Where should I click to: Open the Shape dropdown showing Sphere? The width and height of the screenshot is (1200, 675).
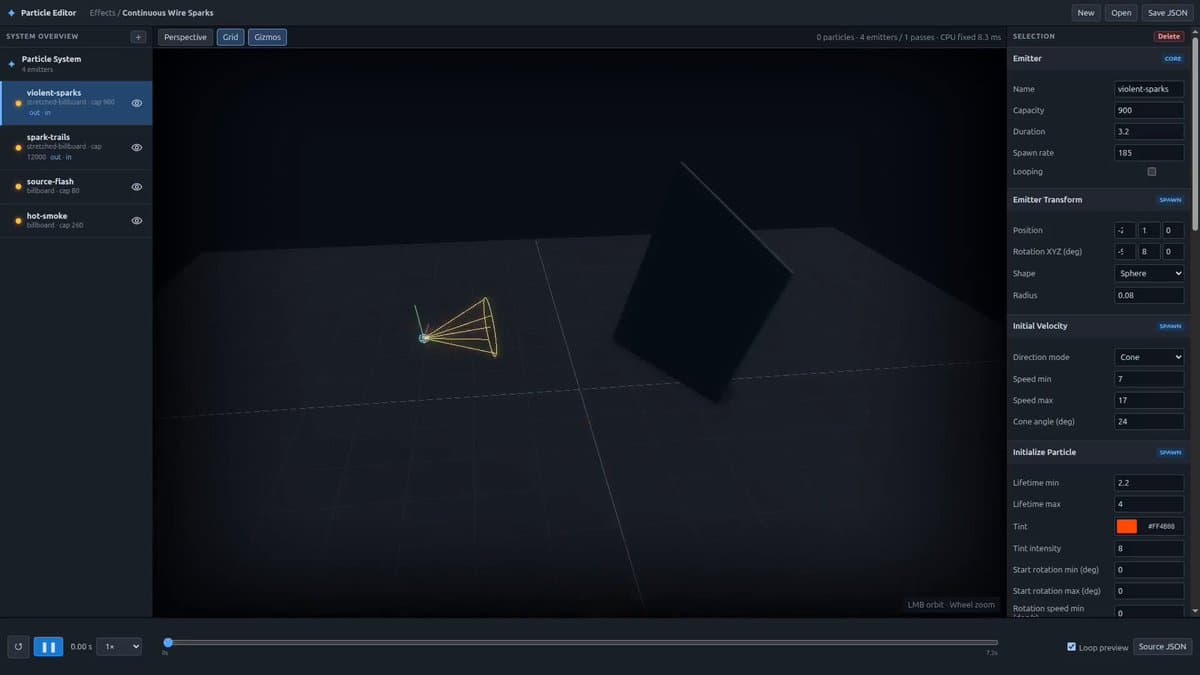1149,273
